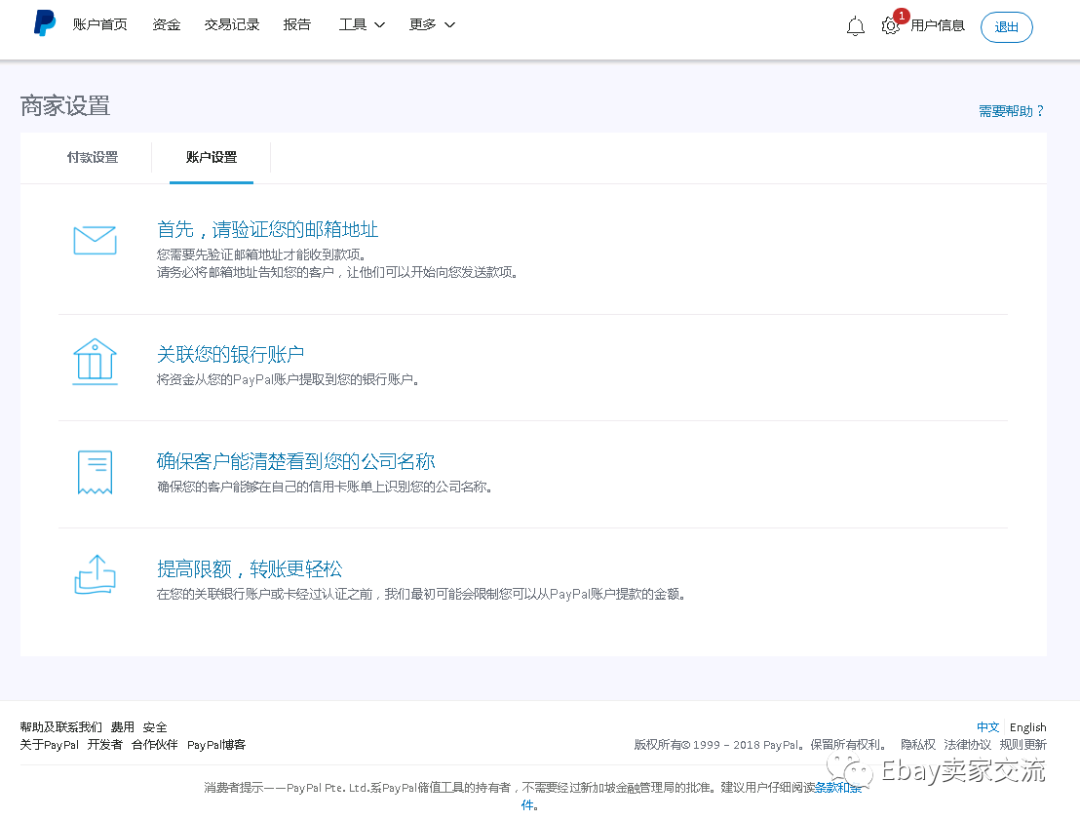Click 安全 footer link
Screen dimensions: 1080x820
(x=155, y=727)
